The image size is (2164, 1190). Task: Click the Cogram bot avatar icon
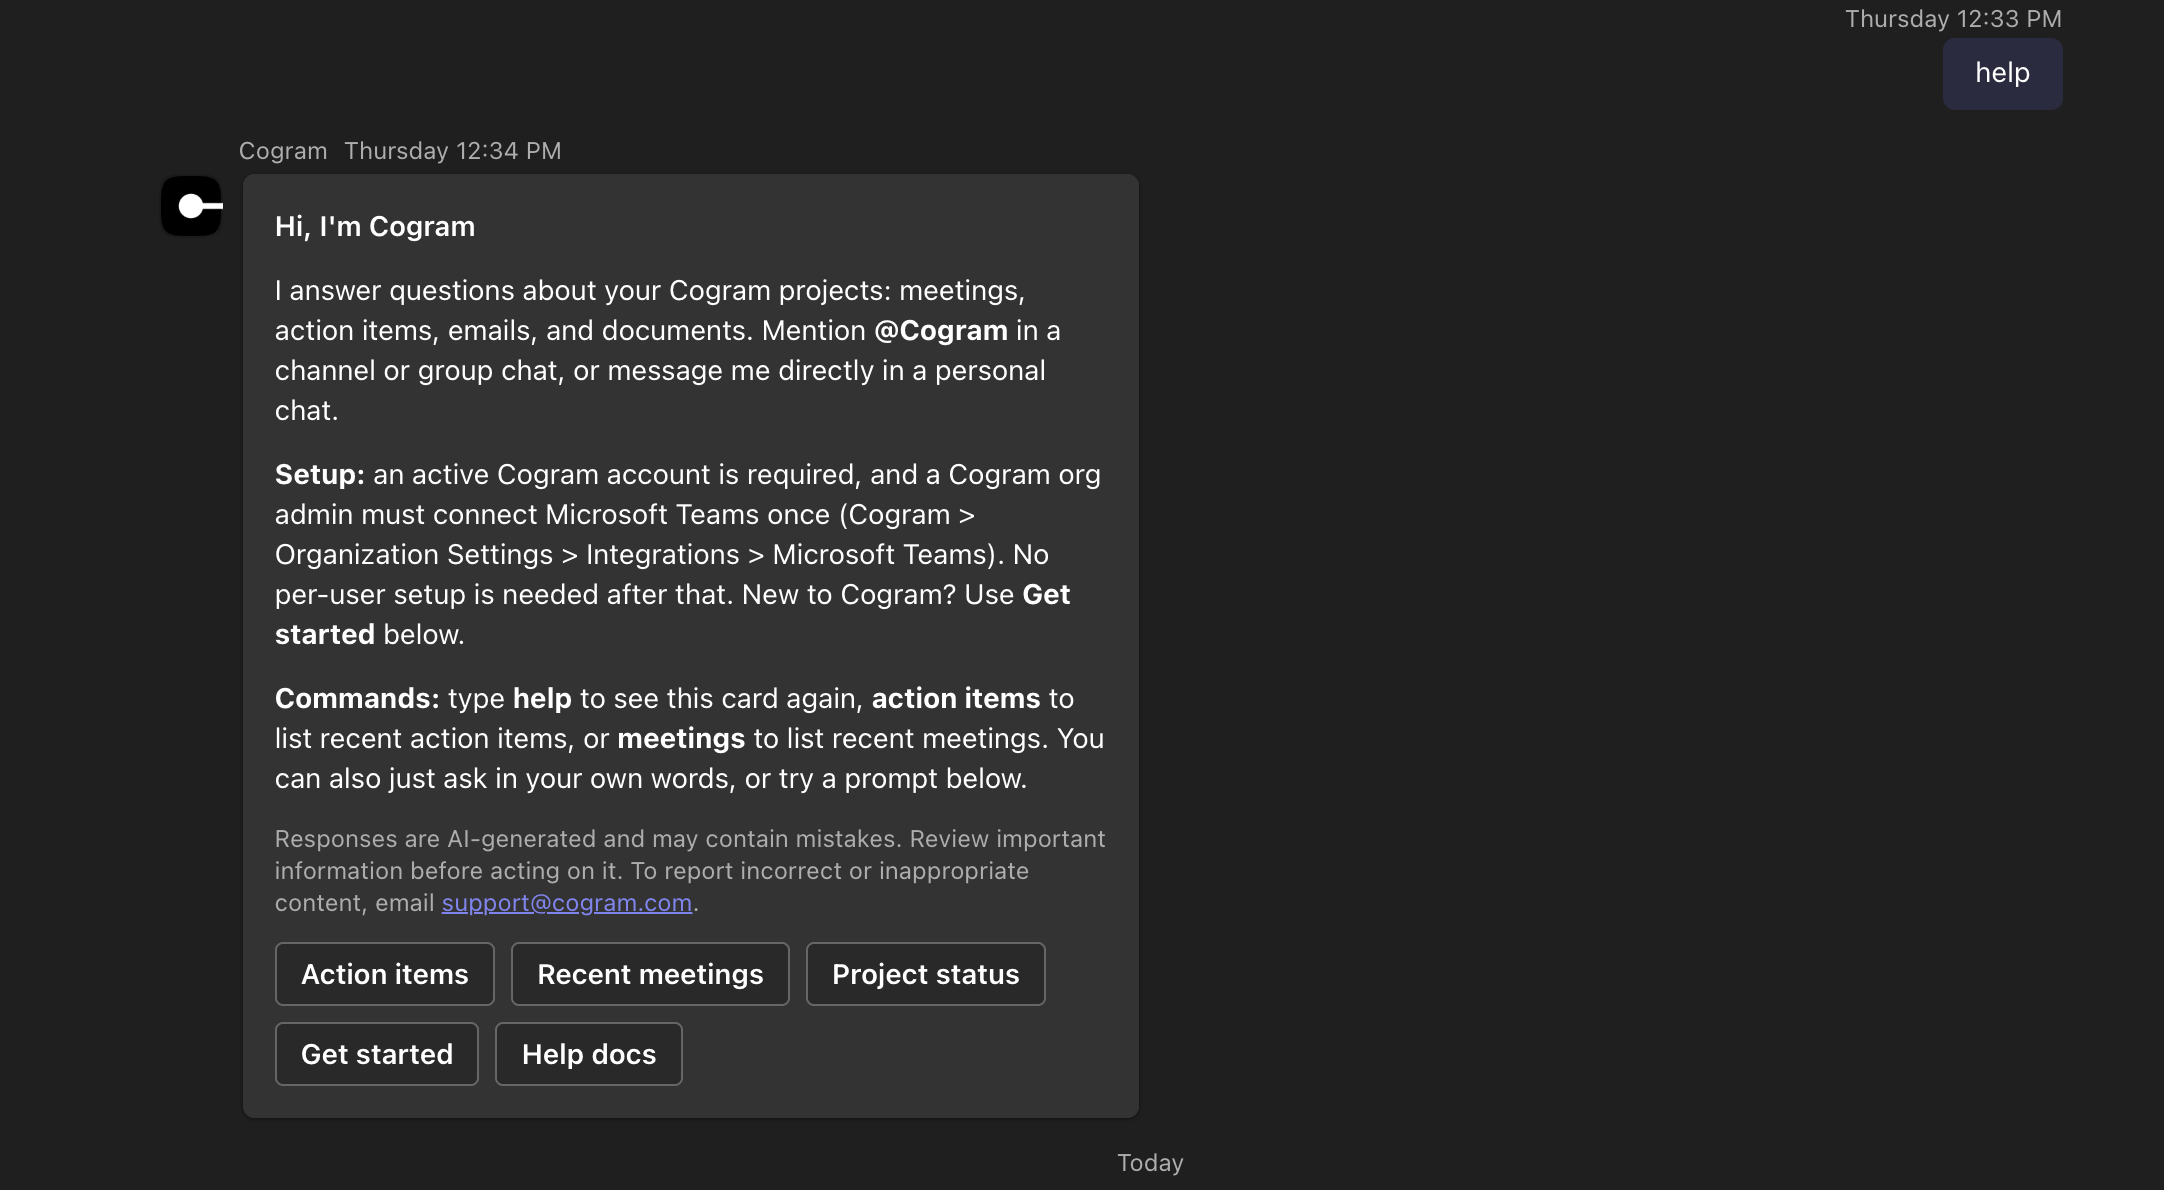coord(191,206)
